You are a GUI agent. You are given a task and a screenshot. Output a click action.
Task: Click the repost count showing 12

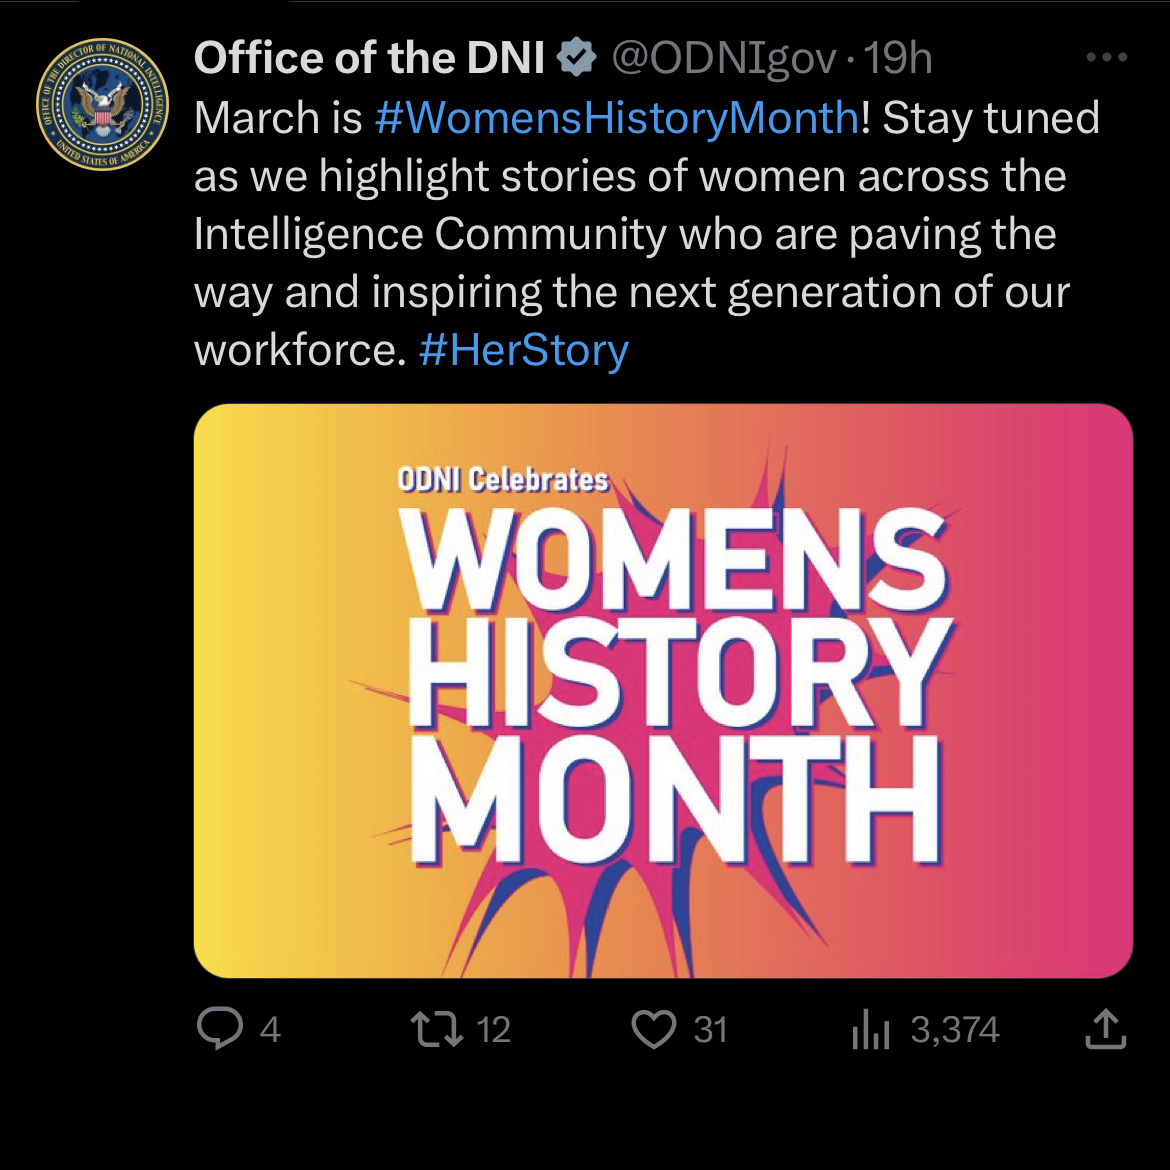click(x=494, y=1029)
